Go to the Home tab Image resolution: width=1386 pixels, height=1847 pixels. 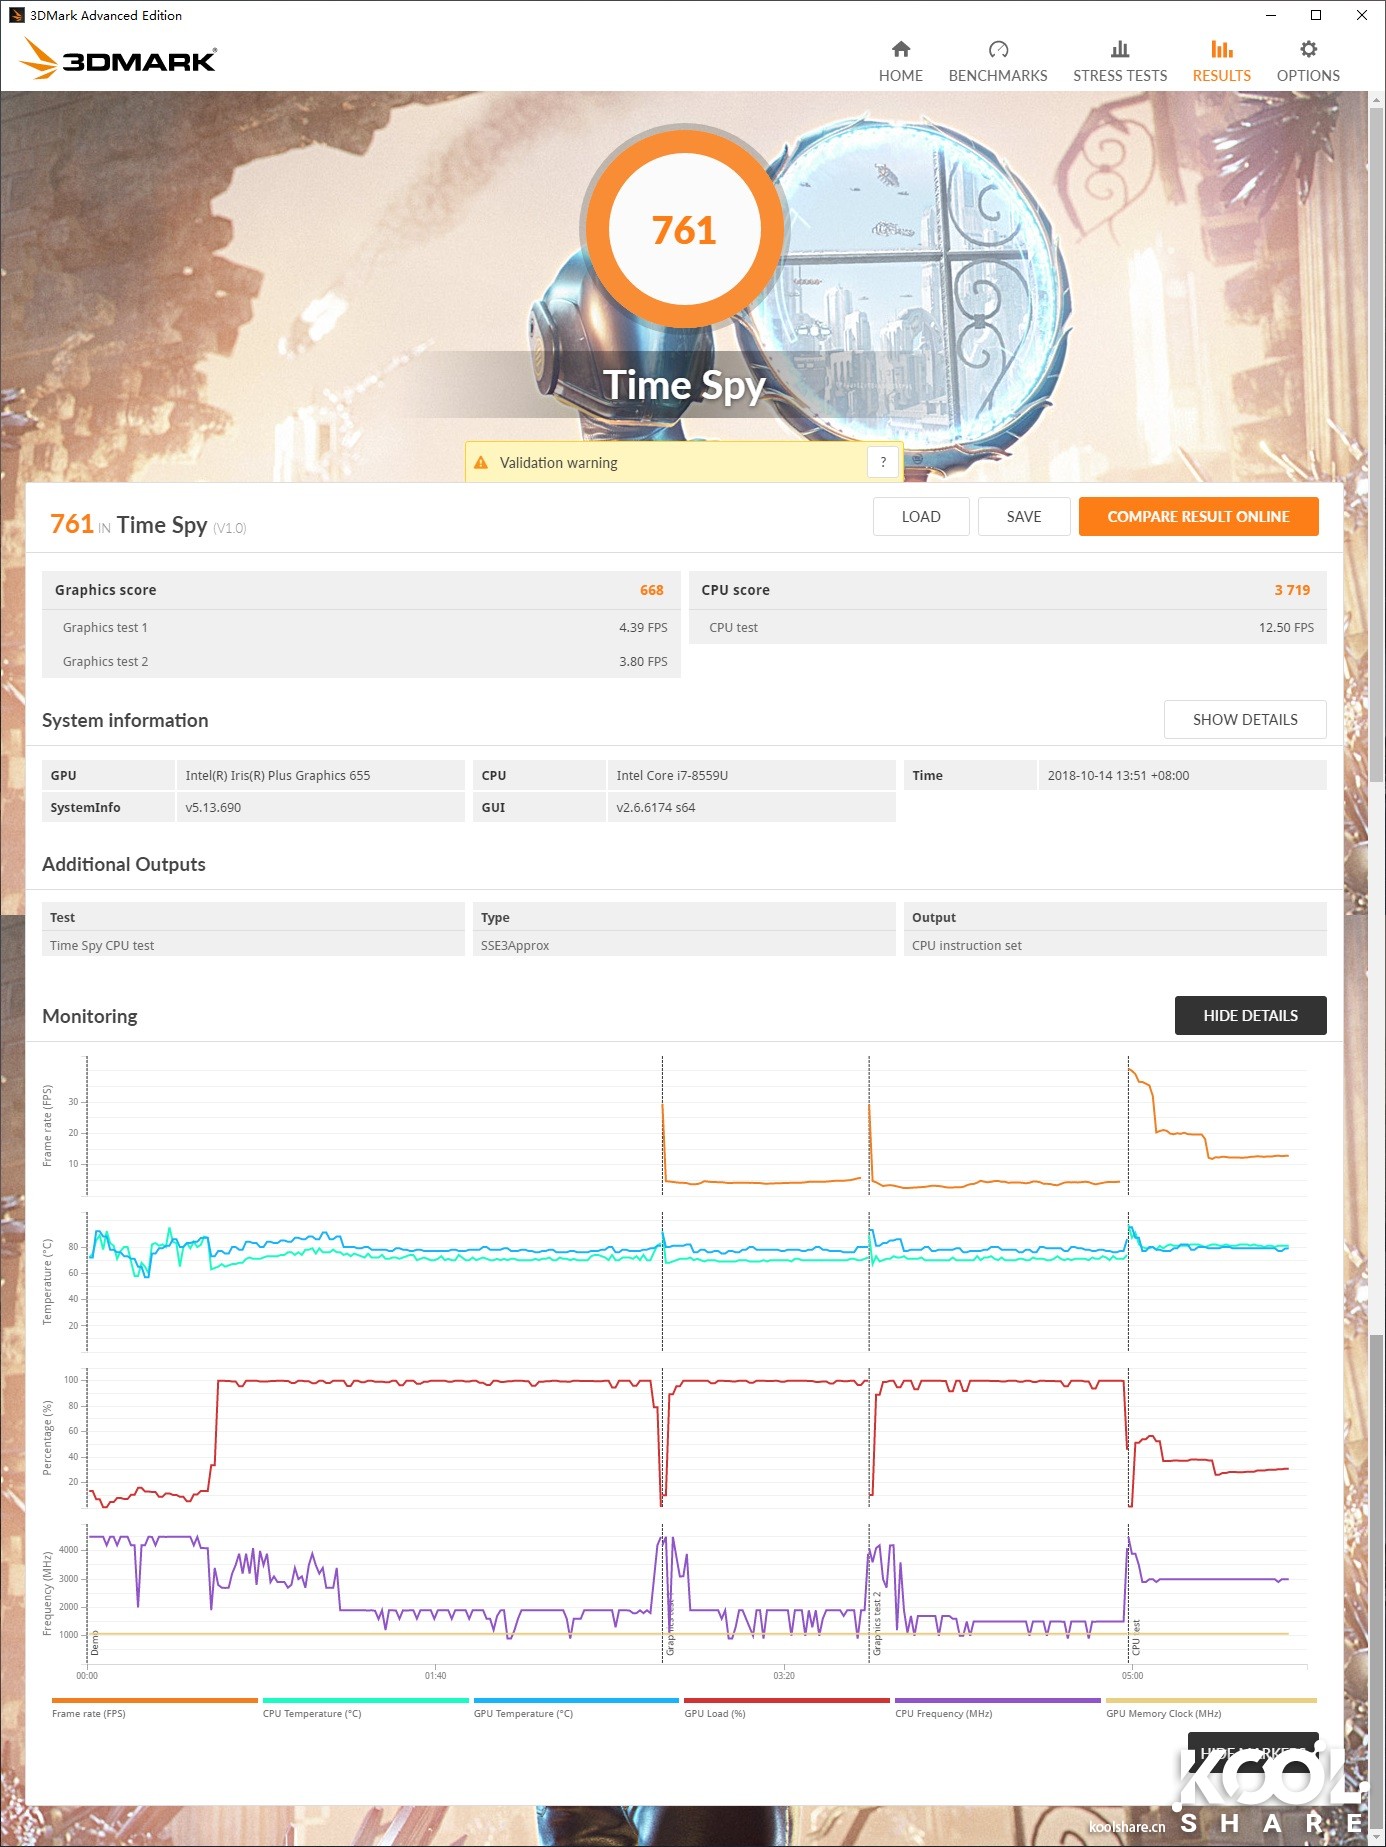901,61
